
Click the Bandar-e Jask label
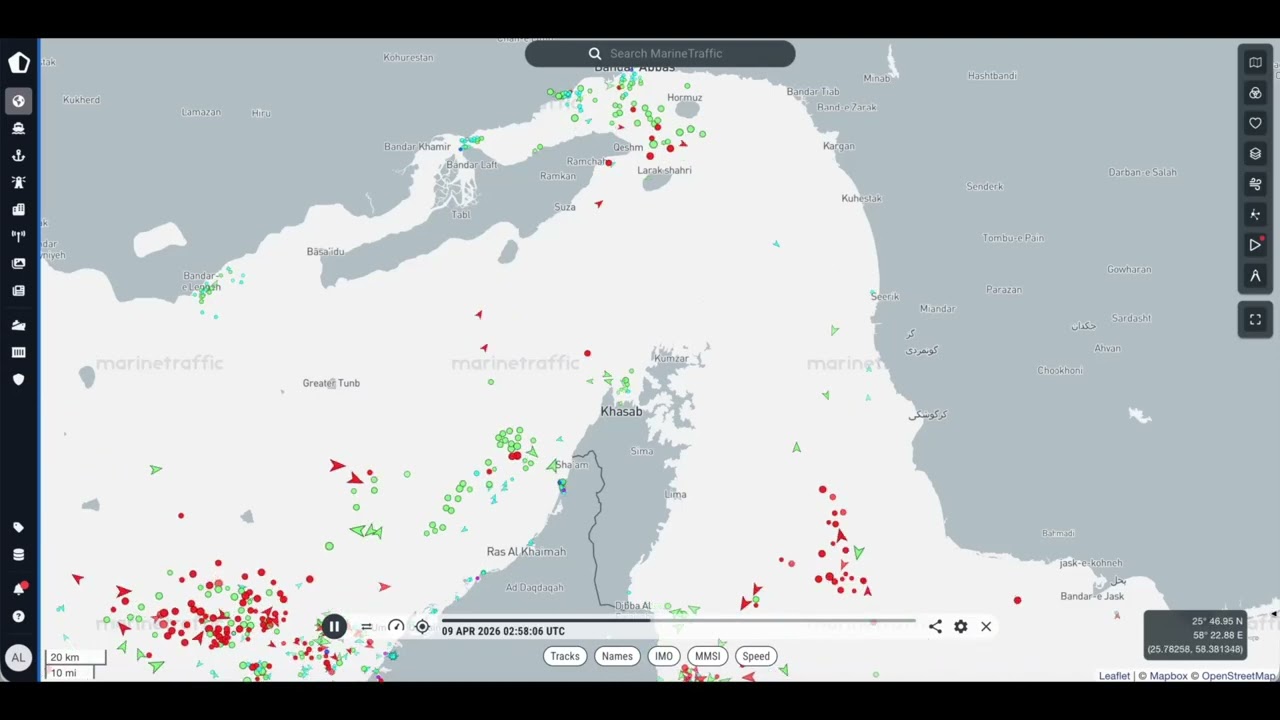coord(1092,596)
